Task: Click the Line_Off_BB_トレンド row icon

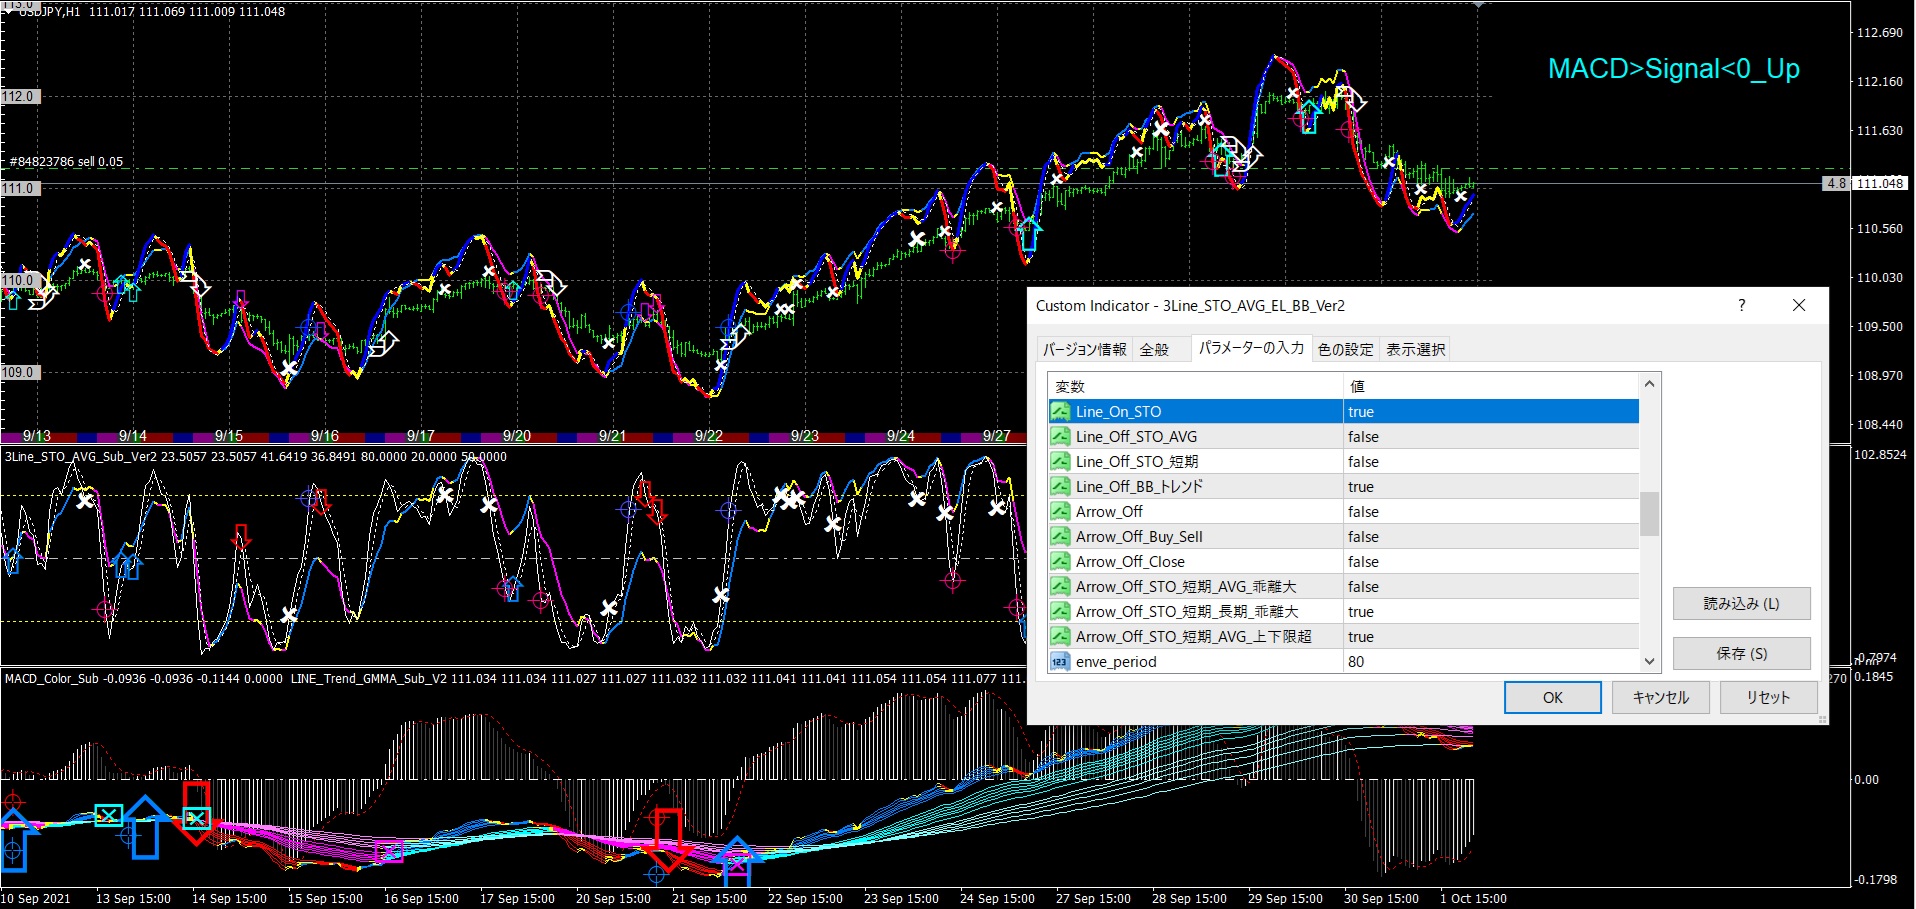Action: click(x=1060, y=486)
